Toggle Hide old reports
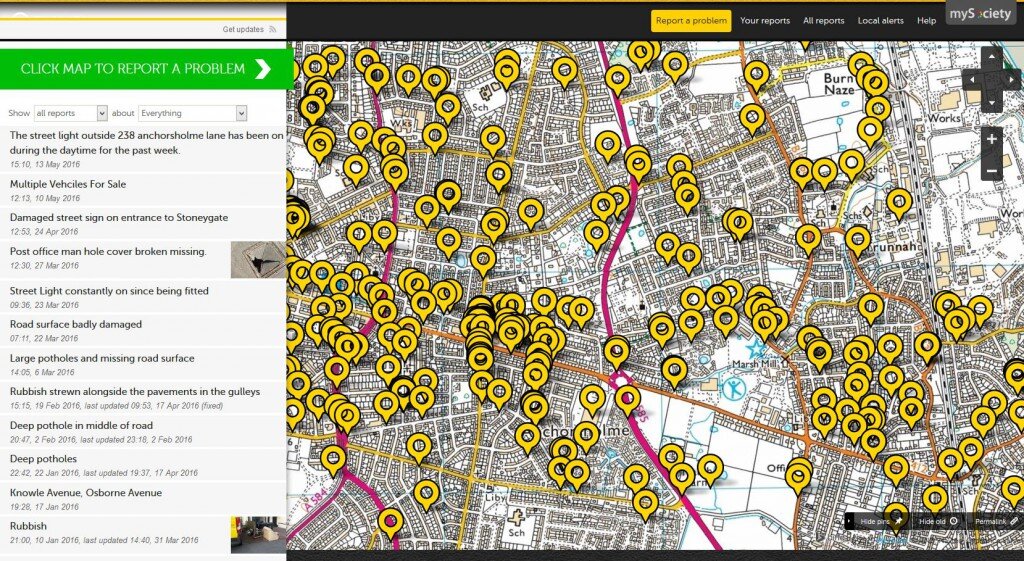 pos(938,521)
